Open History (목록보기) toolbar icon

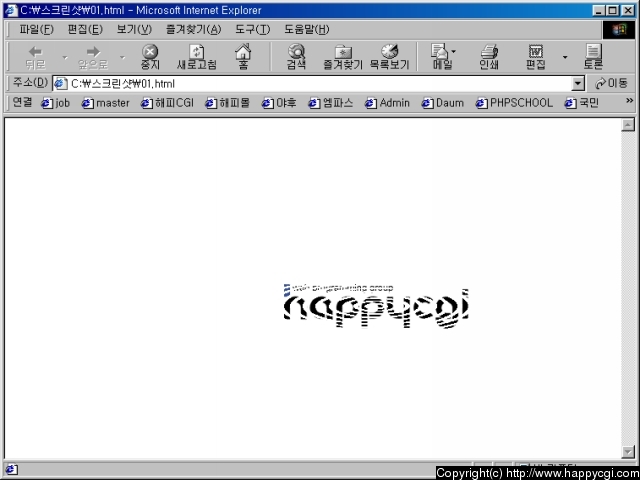tap(389, 57)
